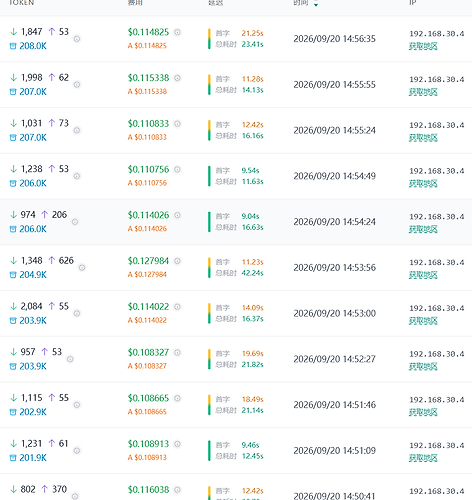Click 获取地区 link for 14:53:00 entry
This screenshot has height=500, width=472.
tap(423, 321)
